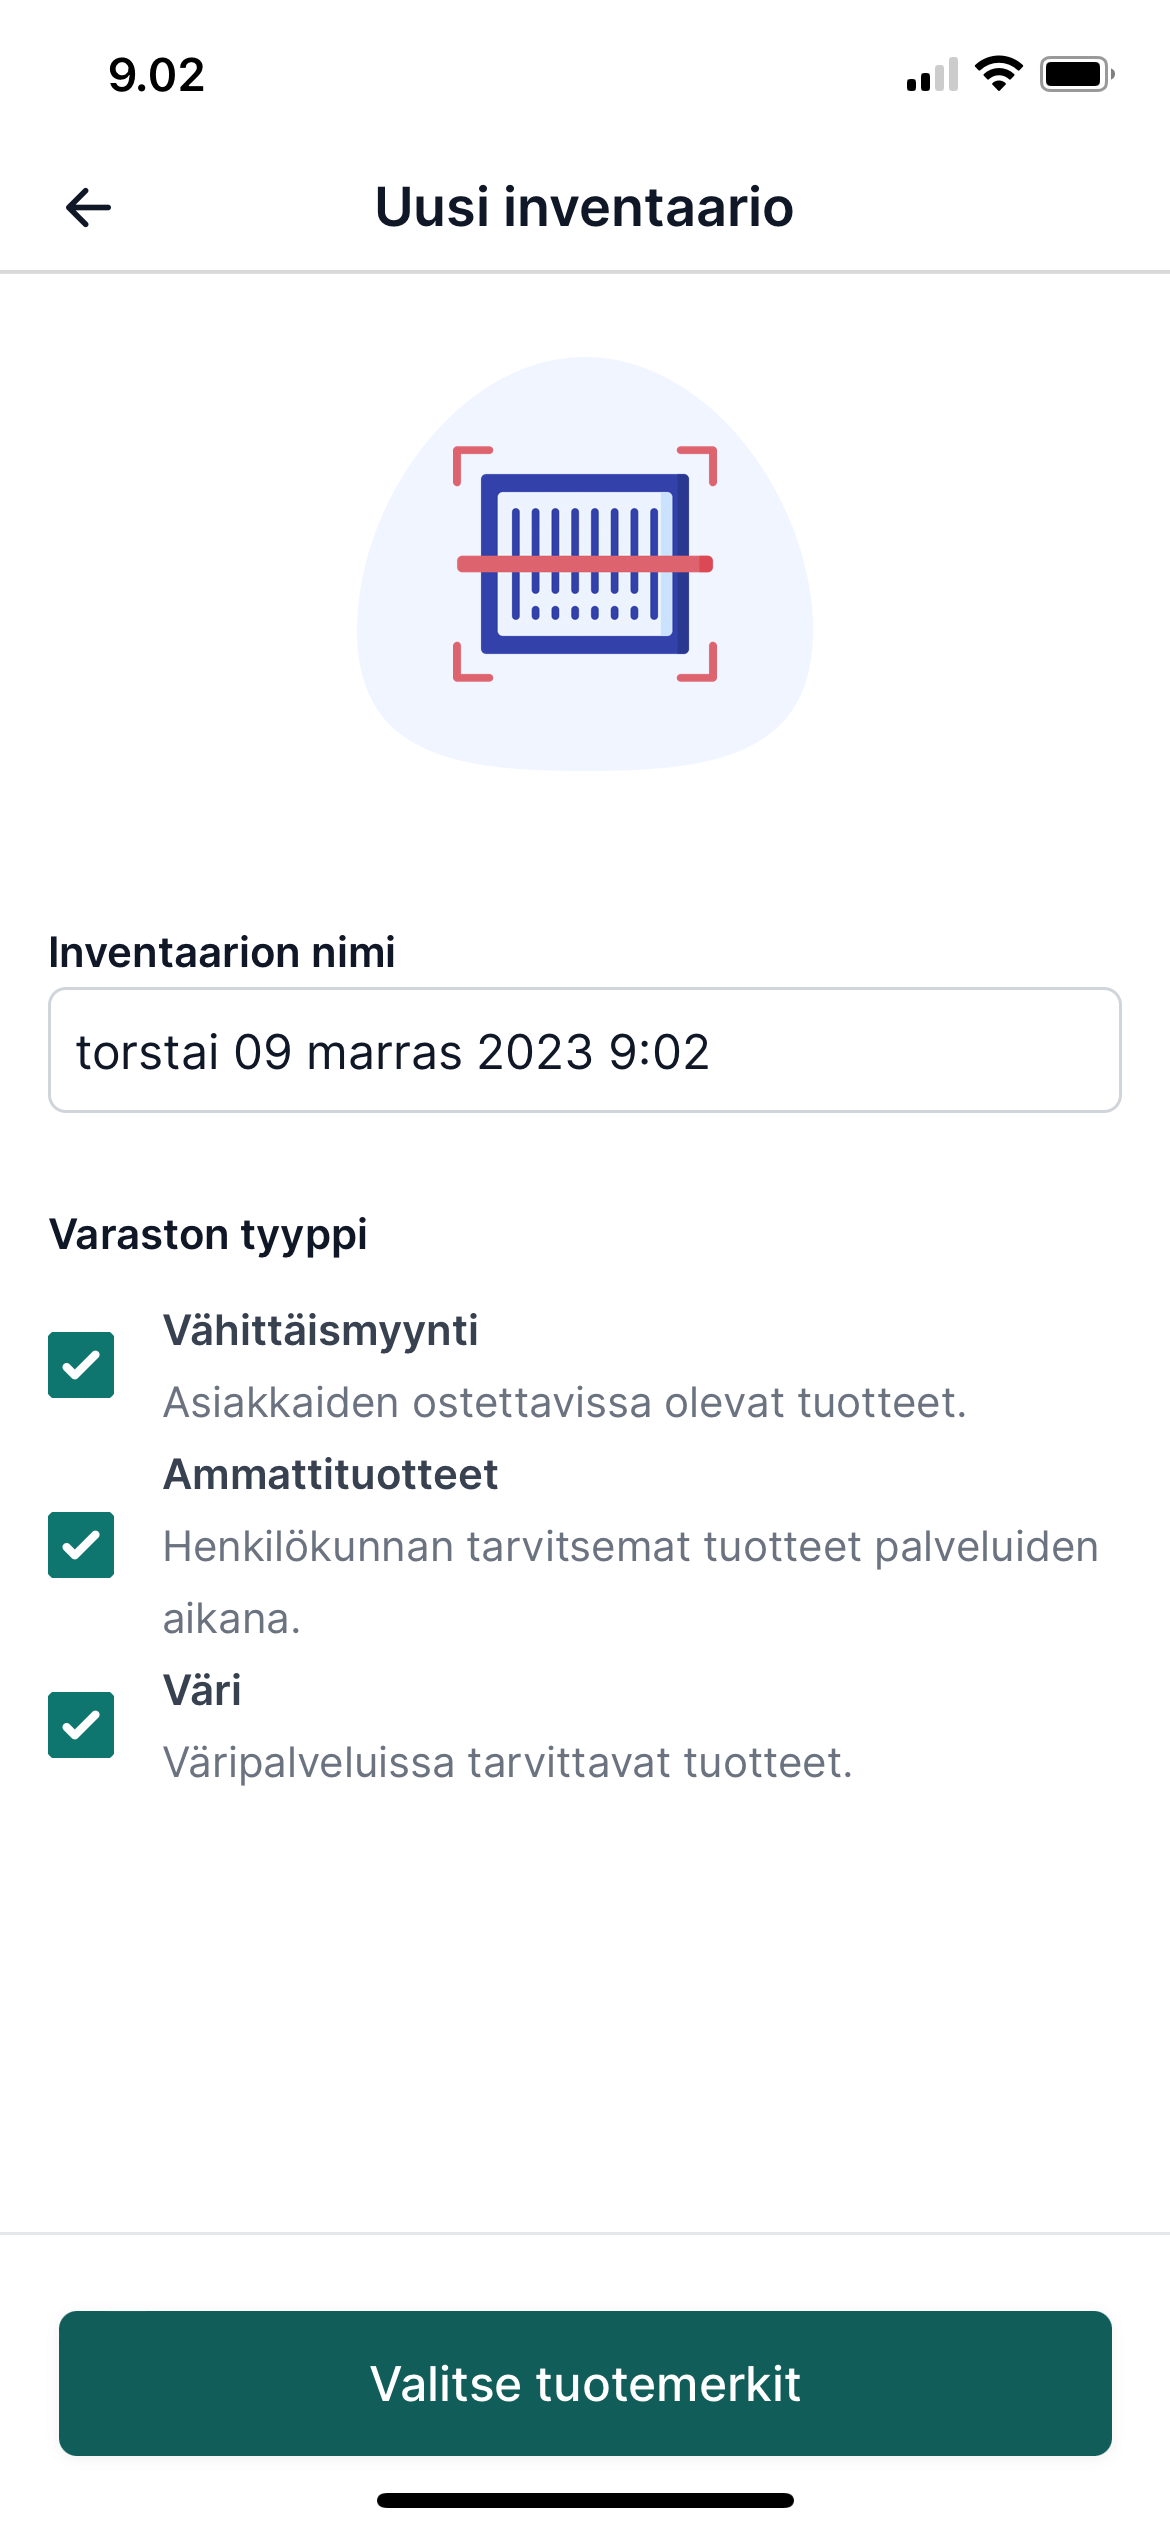Screen dimensions: 1170x2532
Task: Click the Inventaarion nimi text field
Action: 585,1050
